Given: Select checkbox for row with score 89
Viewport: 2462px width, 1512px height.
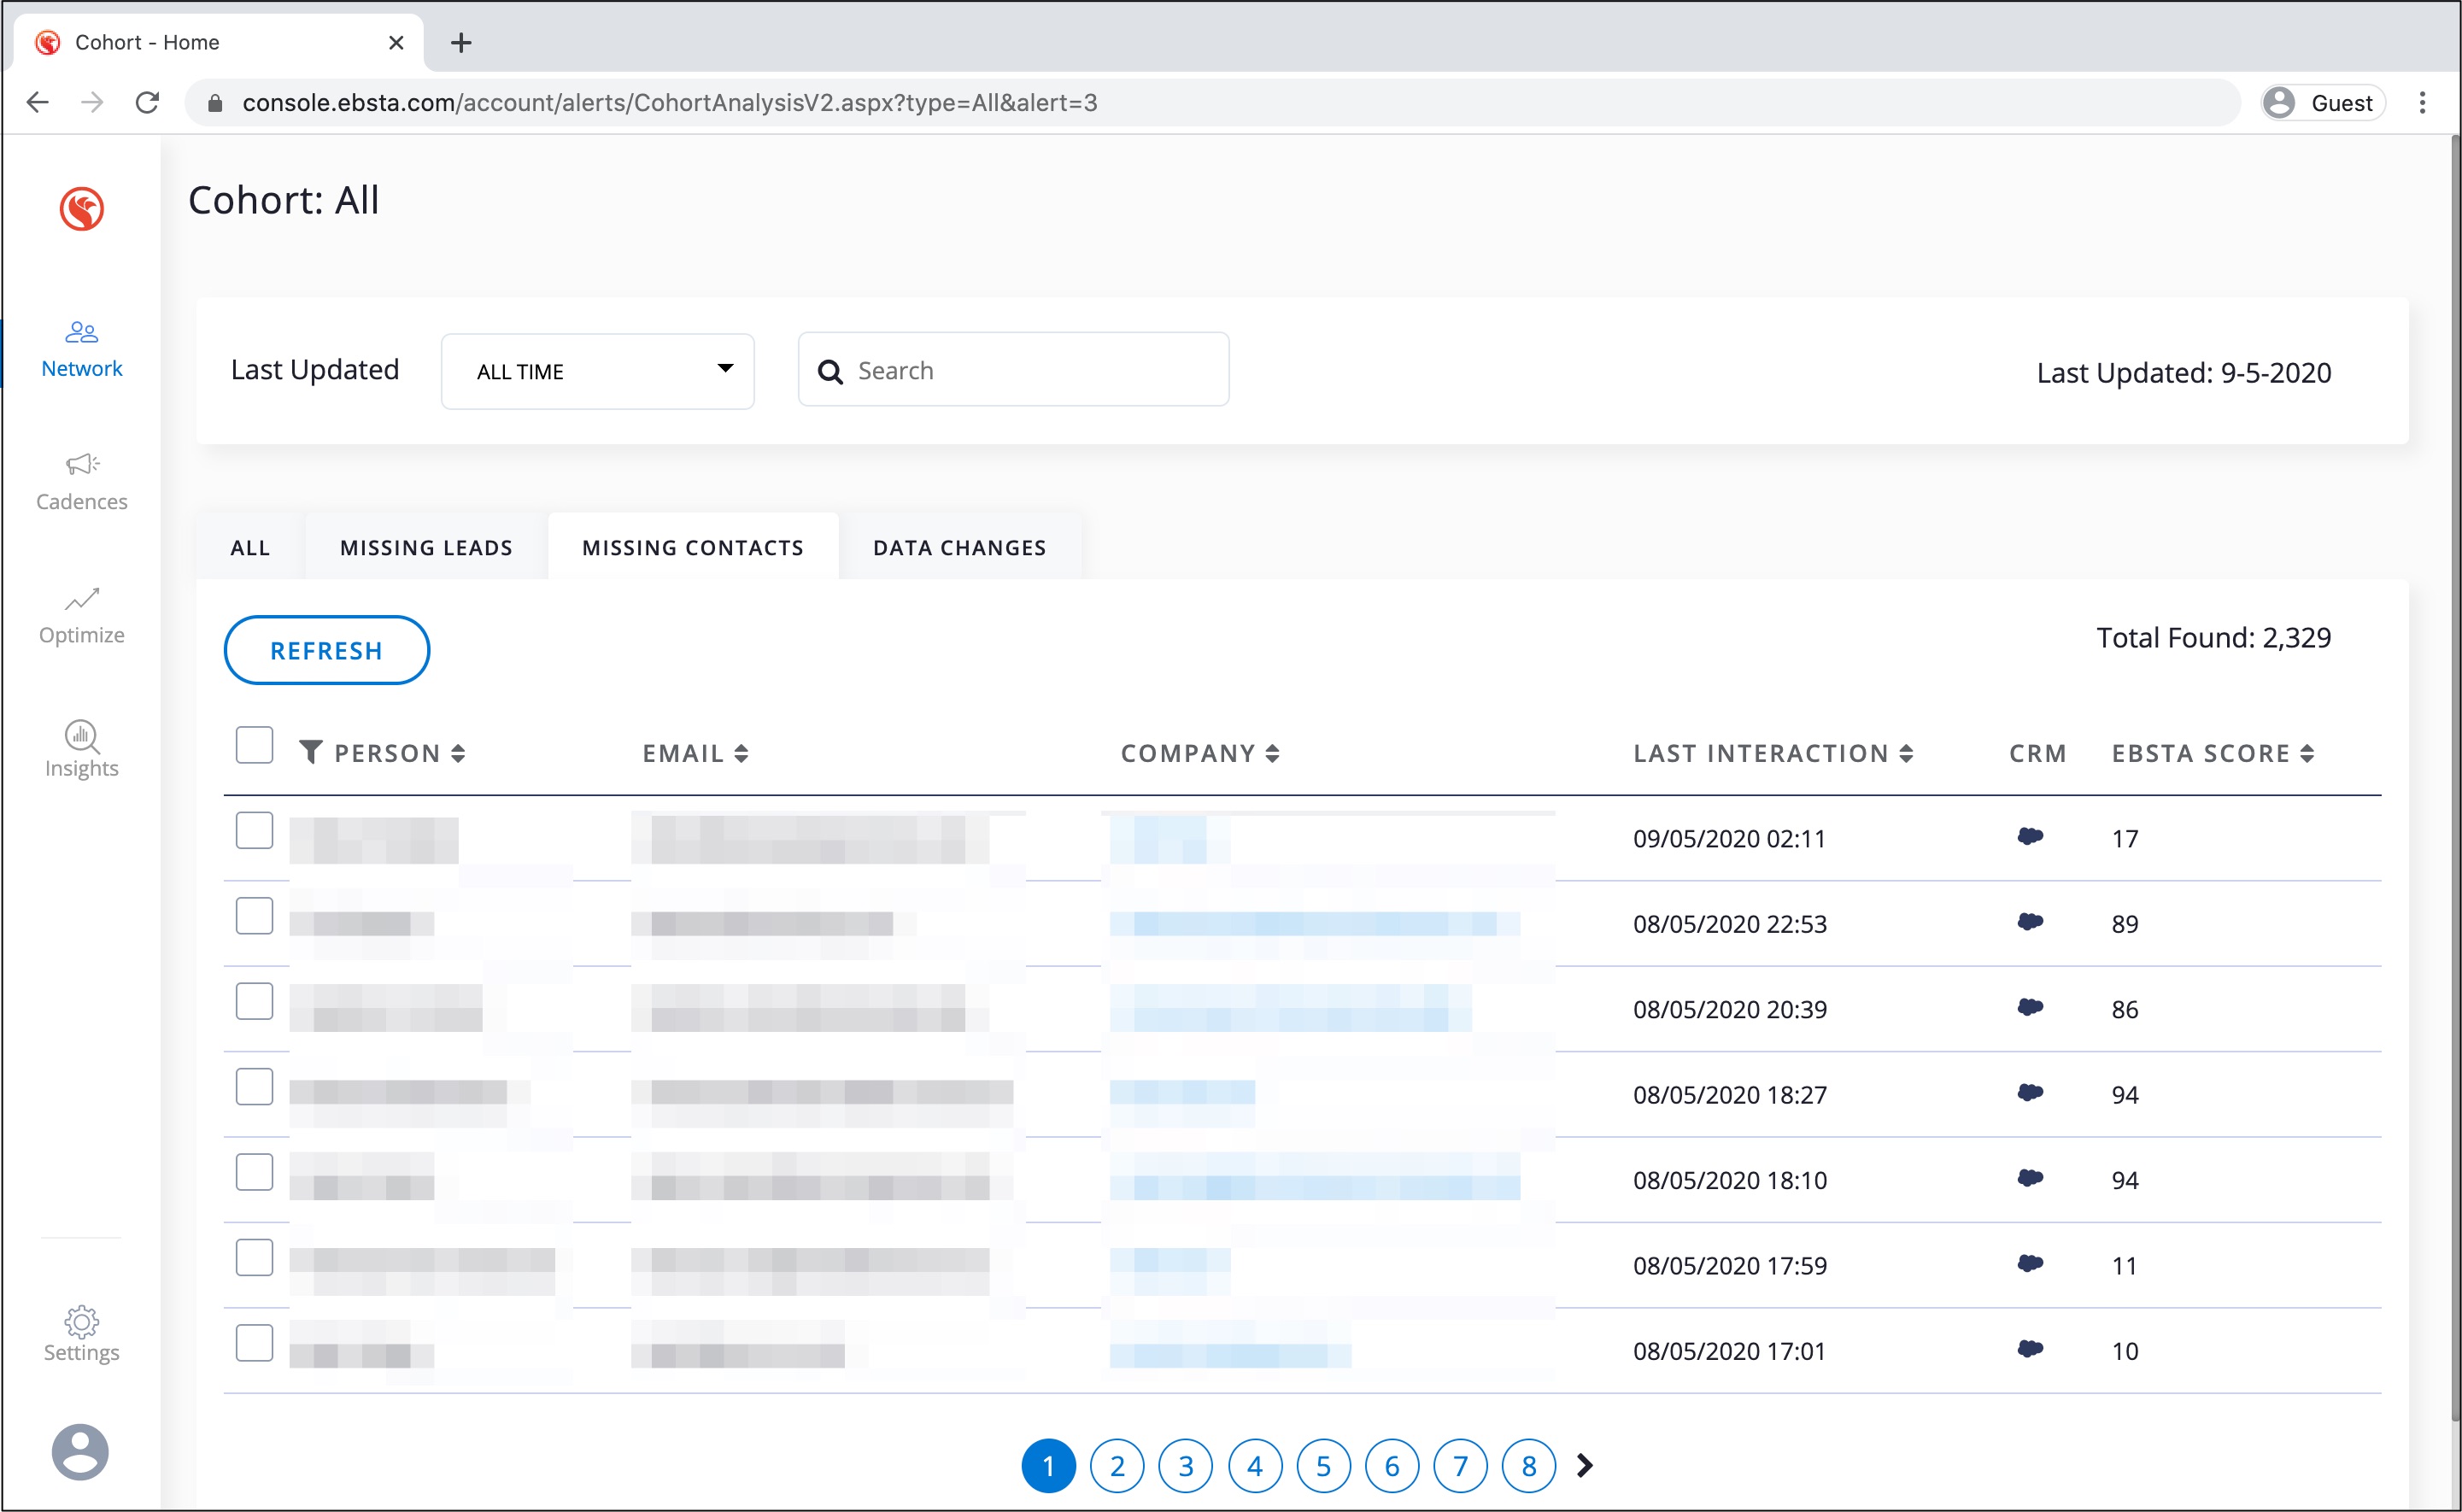Looking at the screenshot, I should [x=254, y=915].
